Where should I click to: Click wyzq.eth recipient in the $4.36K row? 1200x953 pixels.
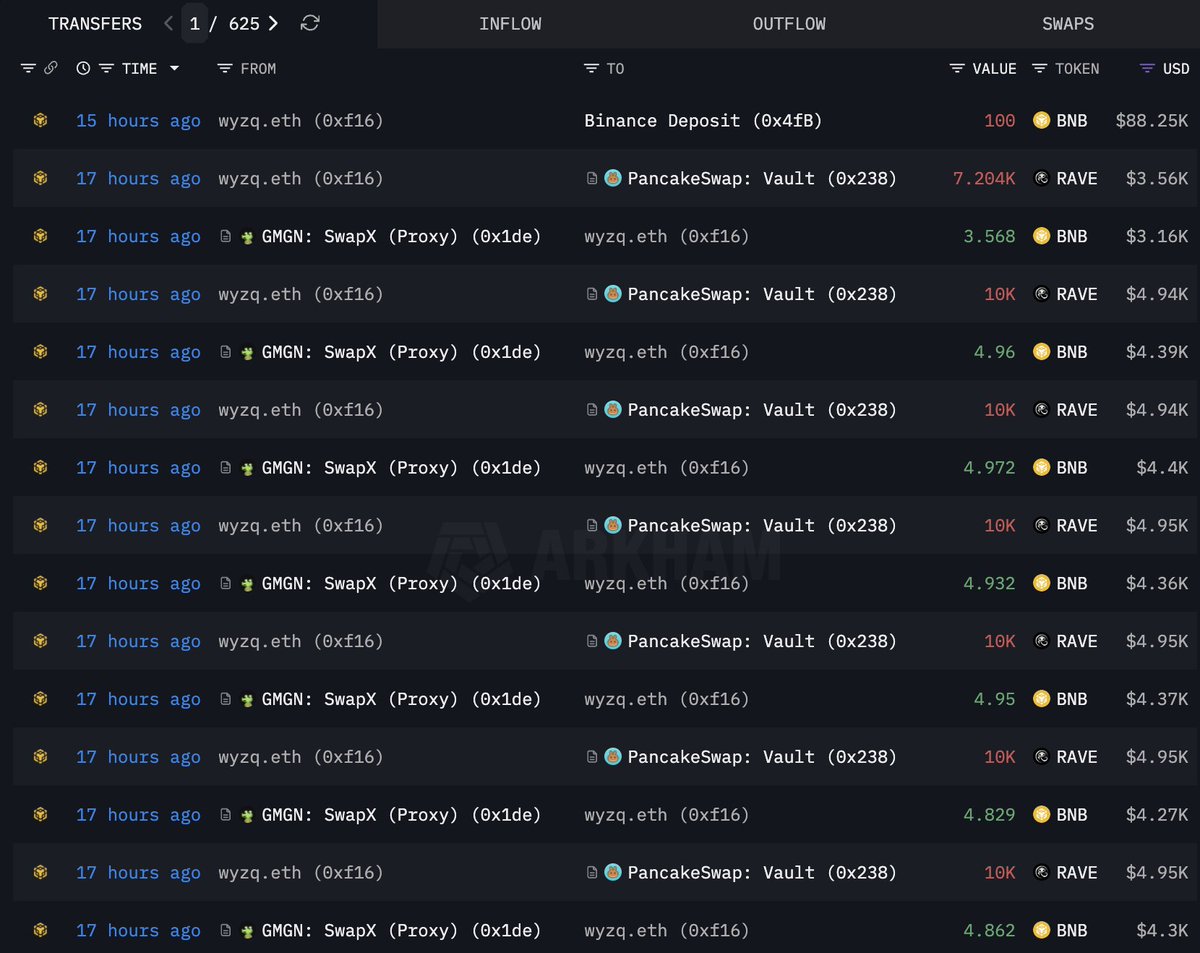pyautogui.click(x=667, y=584)
